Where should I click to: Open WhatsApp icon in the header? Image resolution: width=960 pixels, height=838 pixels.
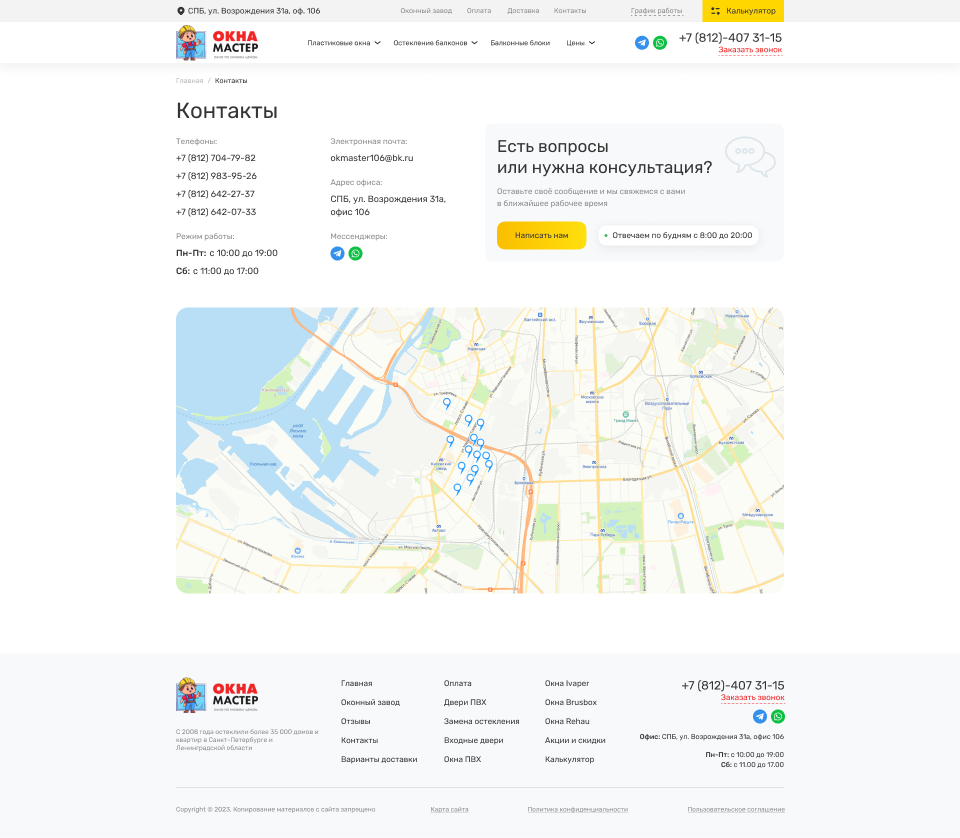pos(659,43)
